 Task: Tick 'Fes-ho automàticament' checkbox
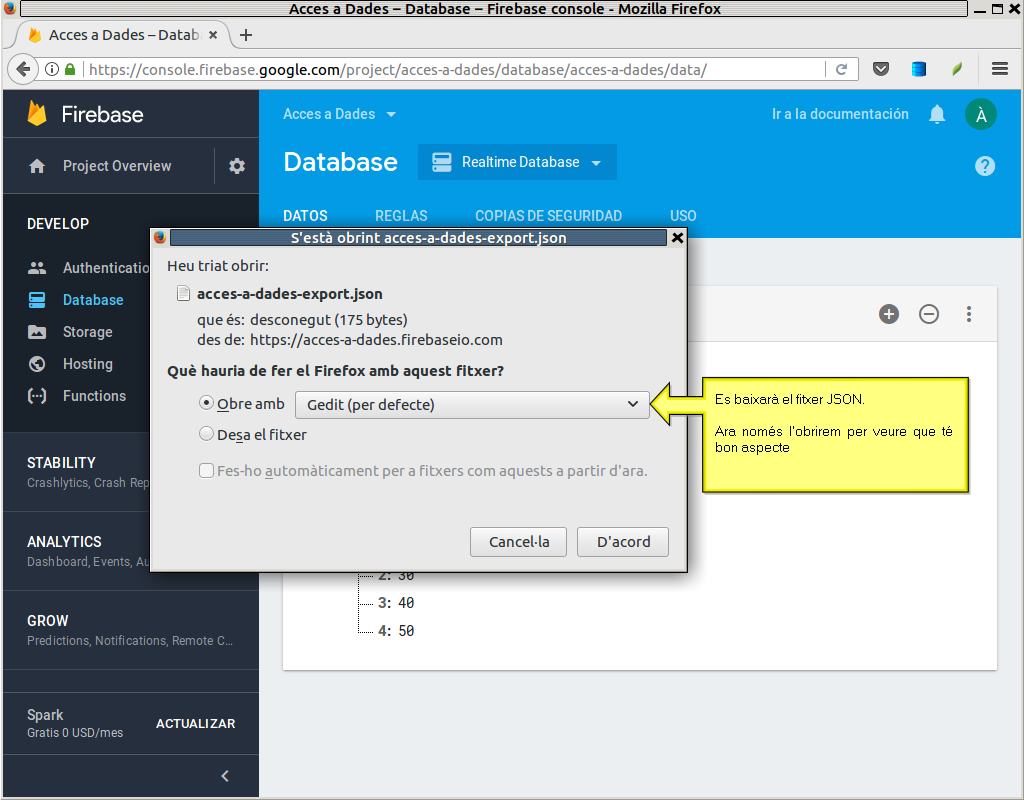[x=206, y=470]
